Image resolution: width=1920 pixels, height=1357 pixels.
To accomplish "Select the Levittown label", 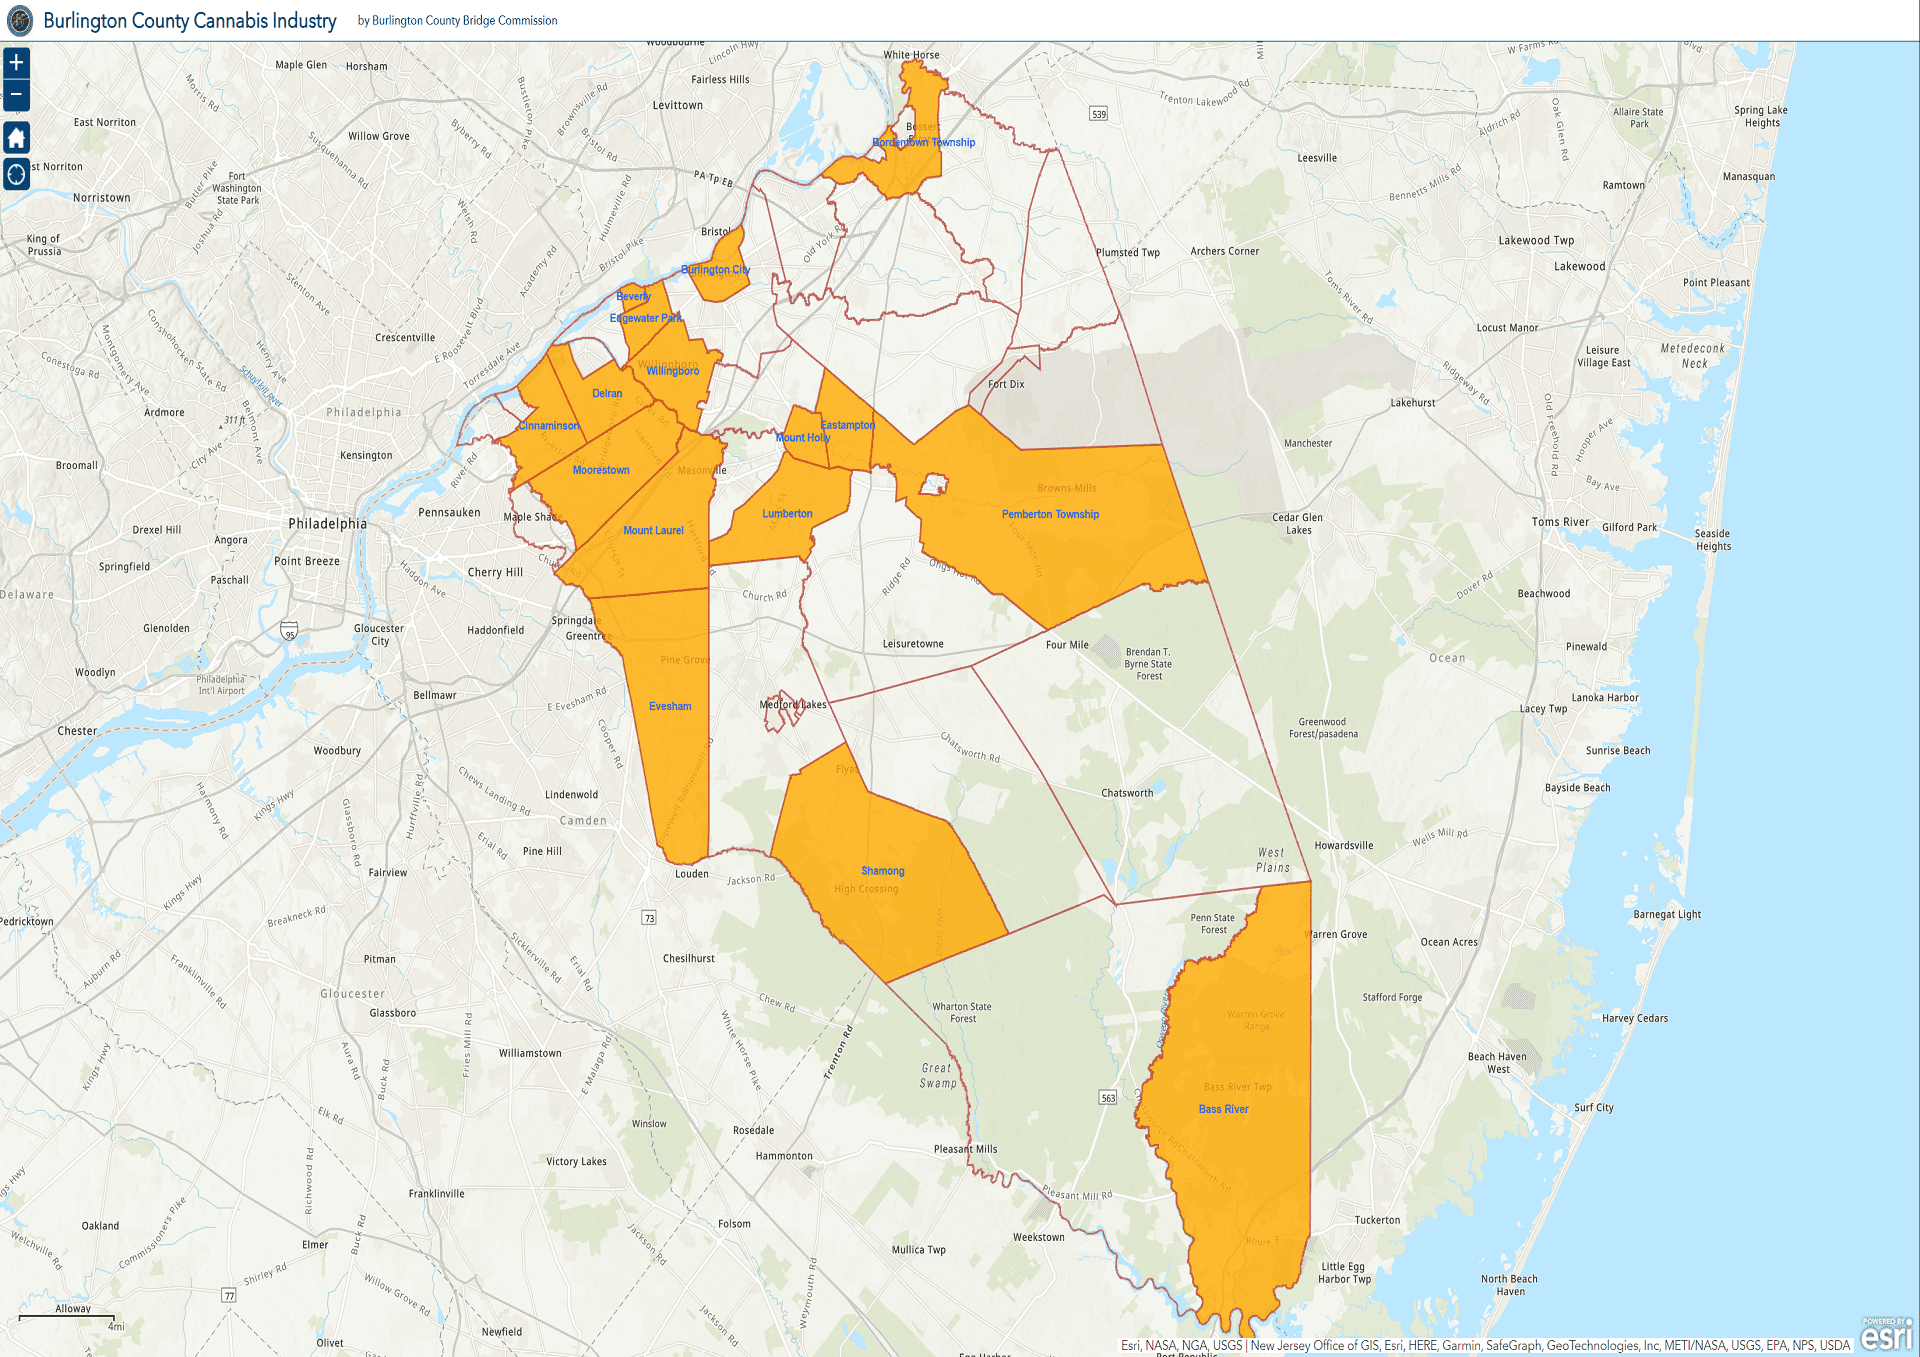I will (x=677, y=105).
